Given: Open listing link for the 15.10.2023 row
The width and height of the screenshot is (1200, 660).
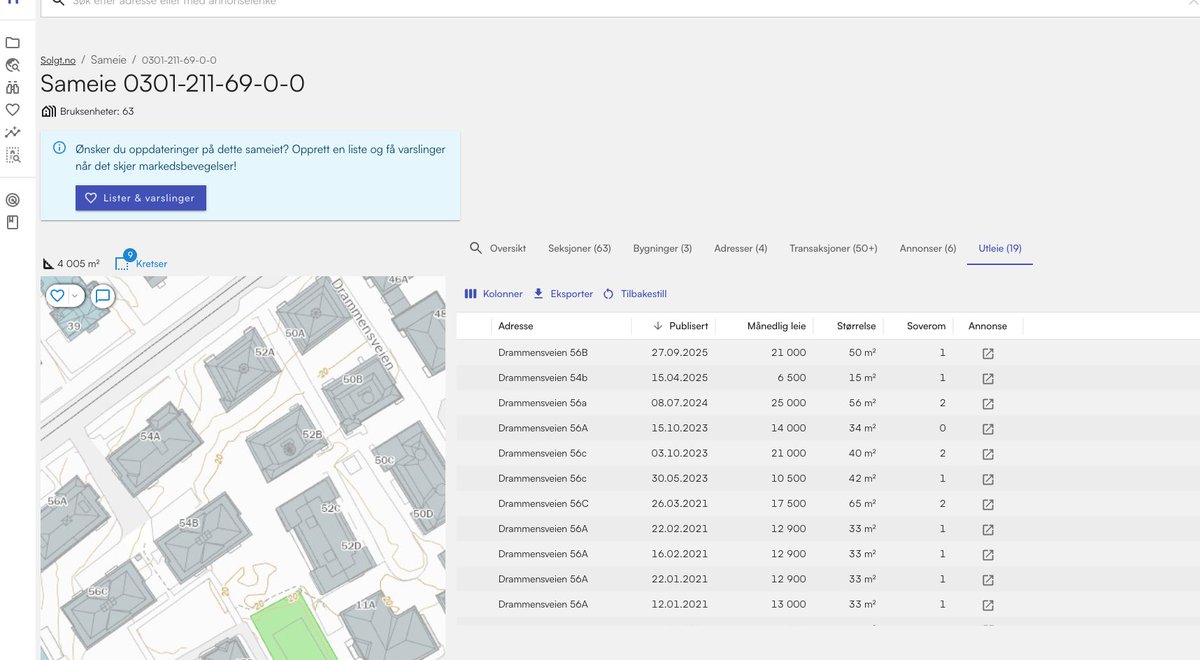Looking at the screenshot, I should [x=988, y=428].
